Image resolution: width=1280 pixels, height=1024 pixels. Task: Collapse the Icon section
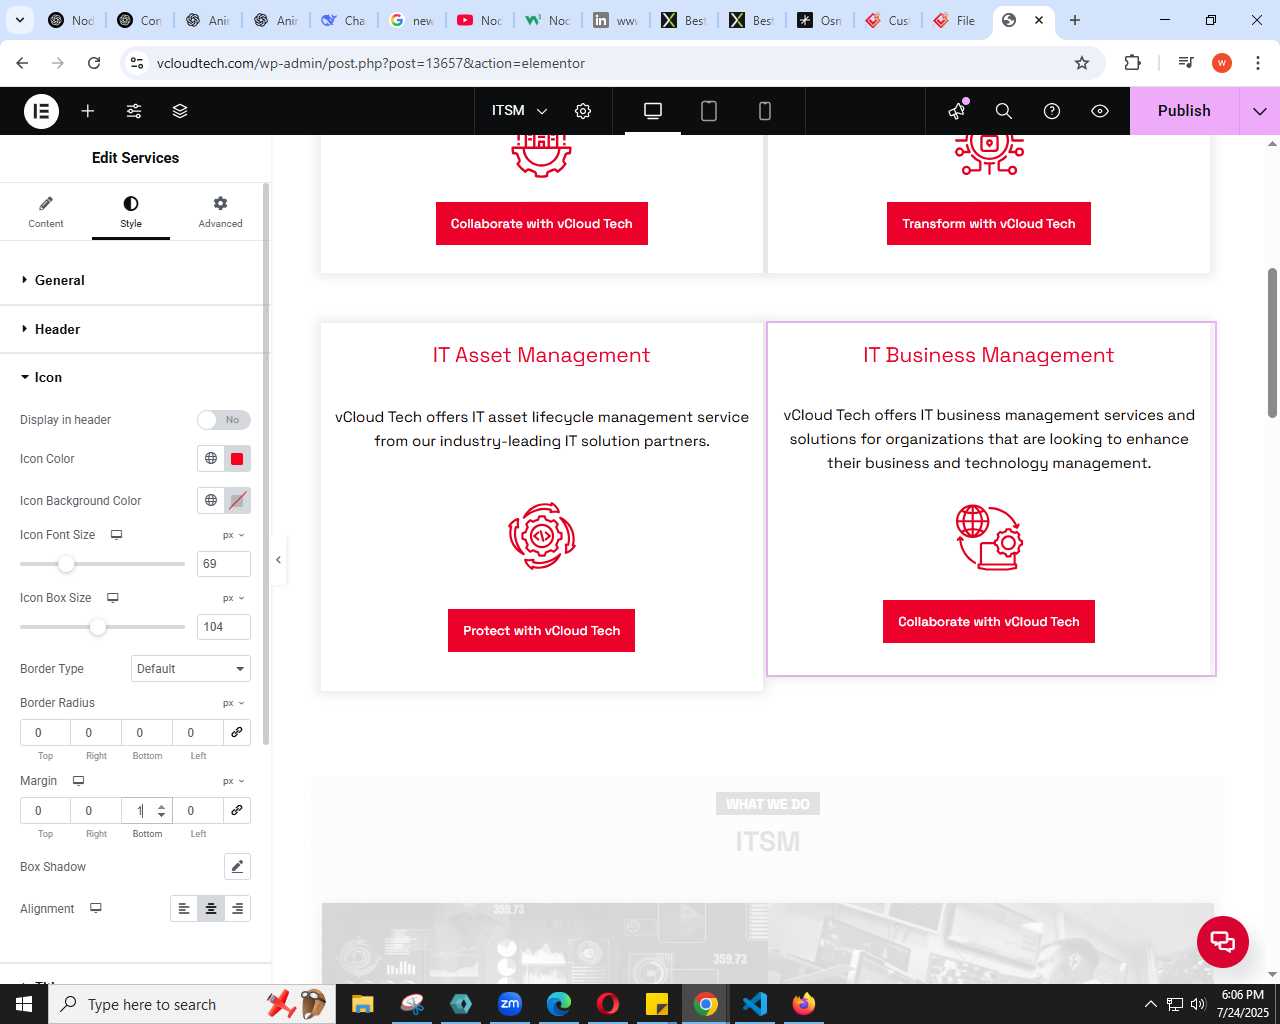135,377
